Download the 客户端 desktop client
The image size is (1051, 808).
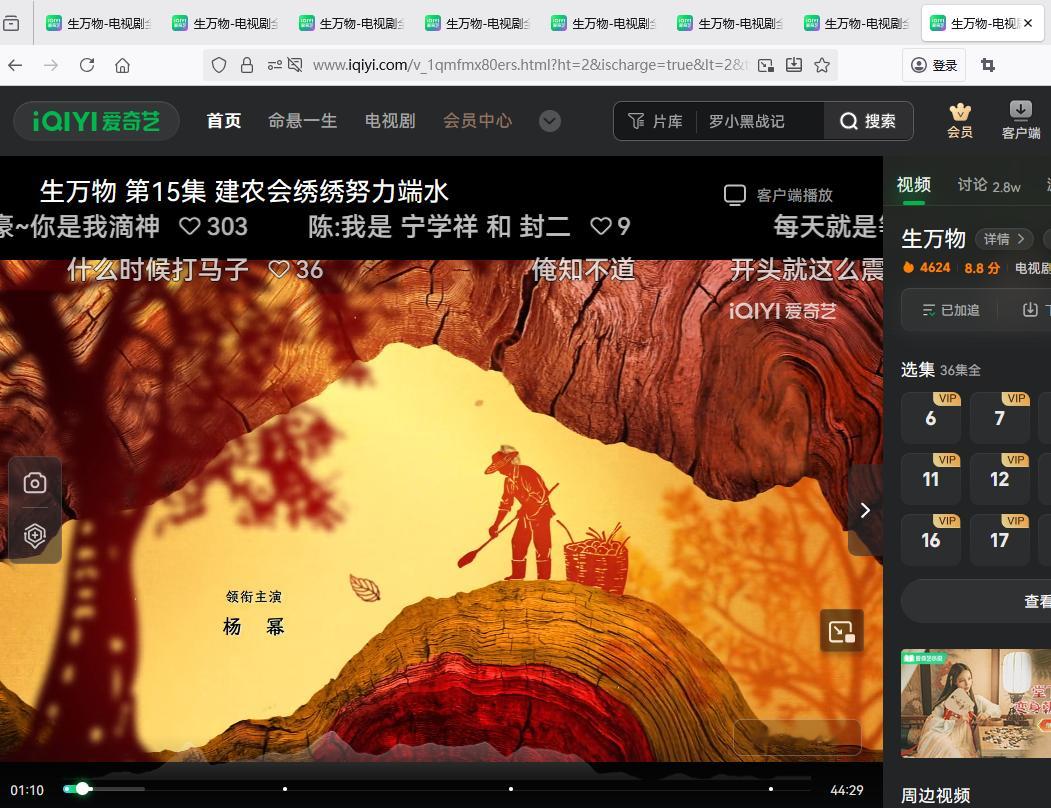coord(1021,121)
